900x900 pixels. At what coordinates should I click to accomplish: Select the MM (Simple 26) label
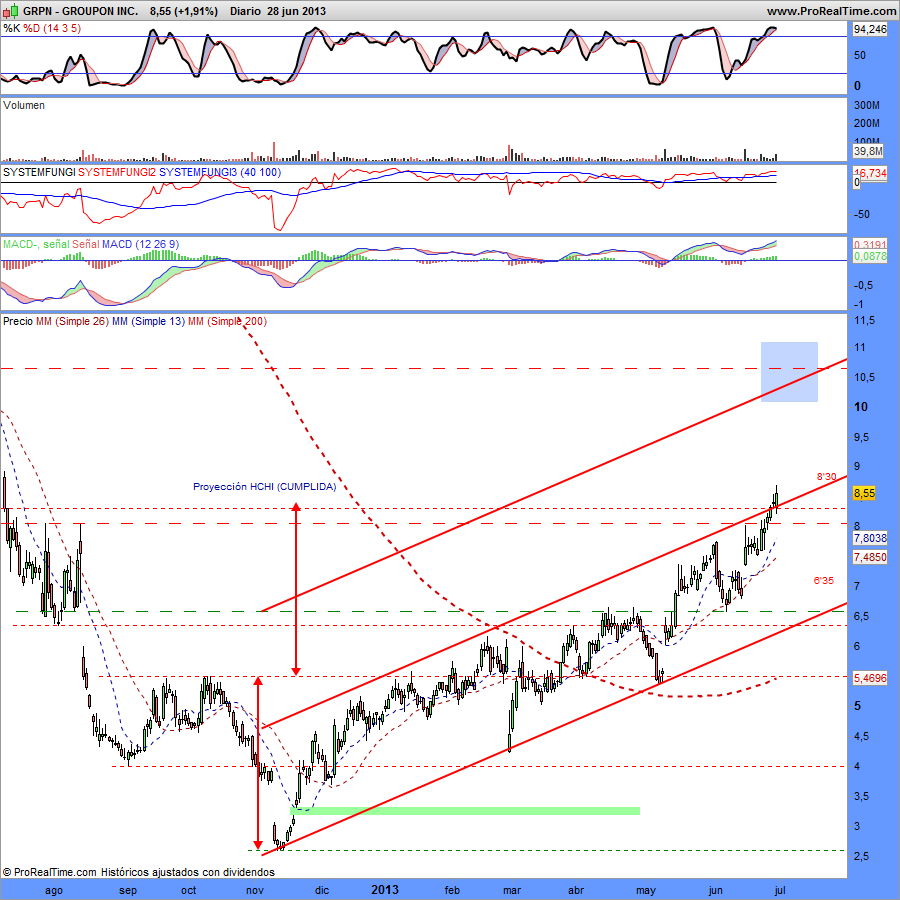pos(72,321)
